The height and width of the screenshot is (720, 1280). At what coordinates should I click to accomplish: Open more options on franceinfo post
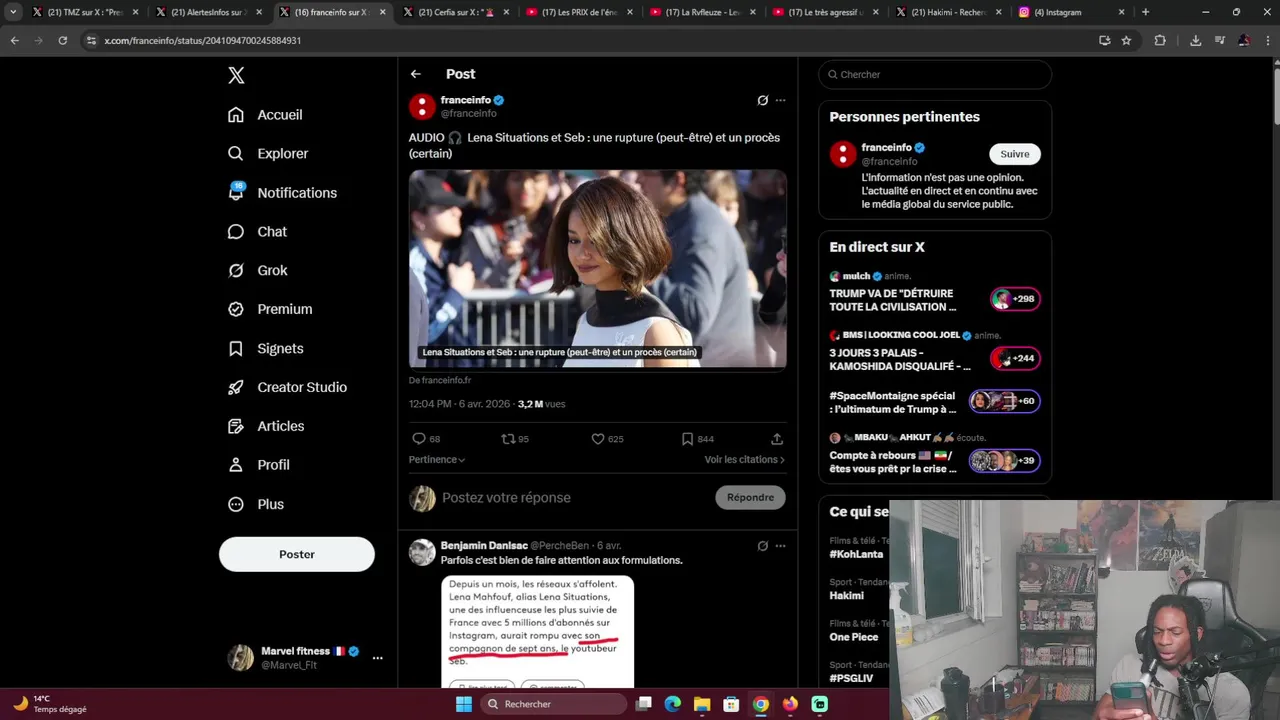[x=781, y=100]
